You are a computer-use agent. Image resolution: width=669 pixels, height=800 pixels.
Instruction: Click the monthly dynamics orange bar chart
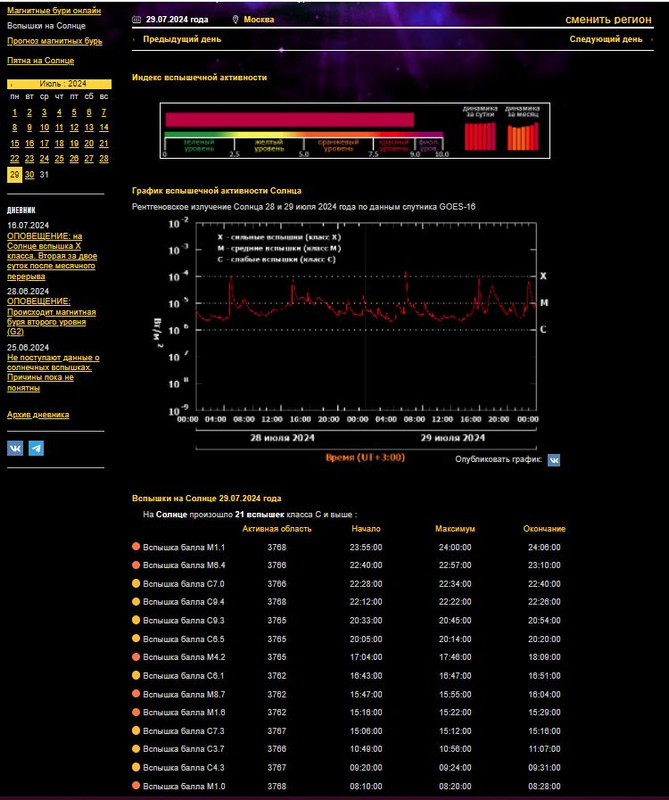(x=523, y=136)
